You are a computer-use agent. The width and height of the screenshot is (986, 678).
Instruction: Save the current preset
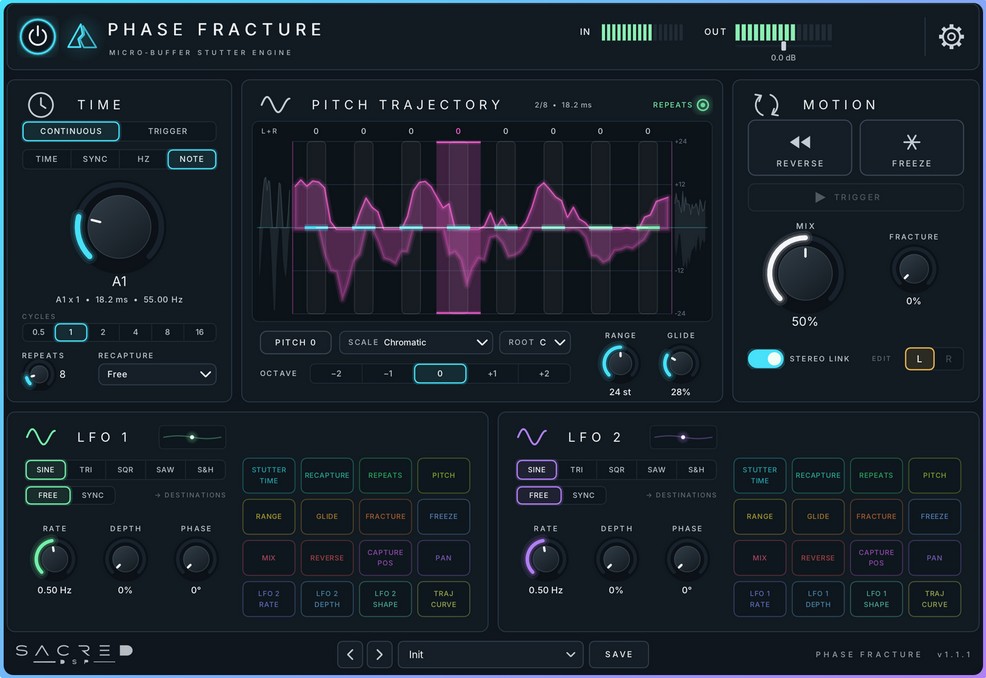point(619,654)
